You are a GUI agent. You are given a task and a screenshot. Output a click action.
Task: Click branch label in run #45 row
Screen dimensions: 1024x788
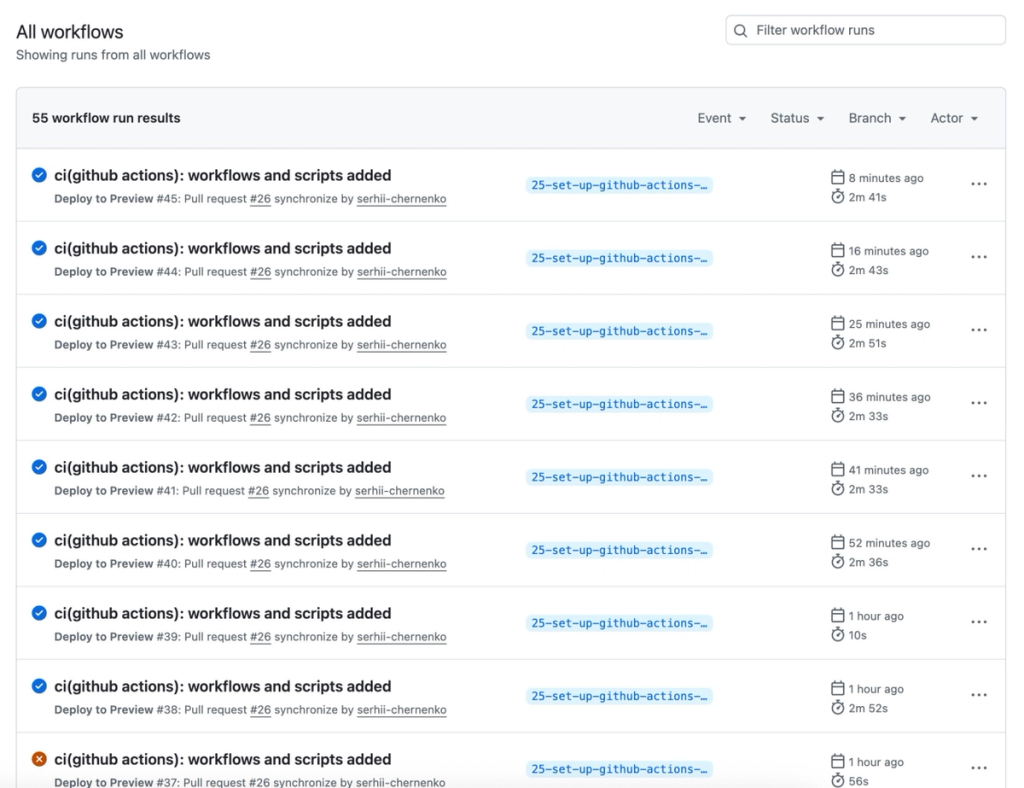tap(619, 185)
